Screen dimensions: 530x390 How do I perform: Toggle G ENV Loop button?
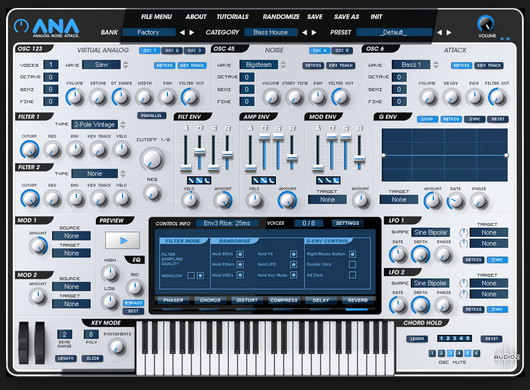coord(427,119)
